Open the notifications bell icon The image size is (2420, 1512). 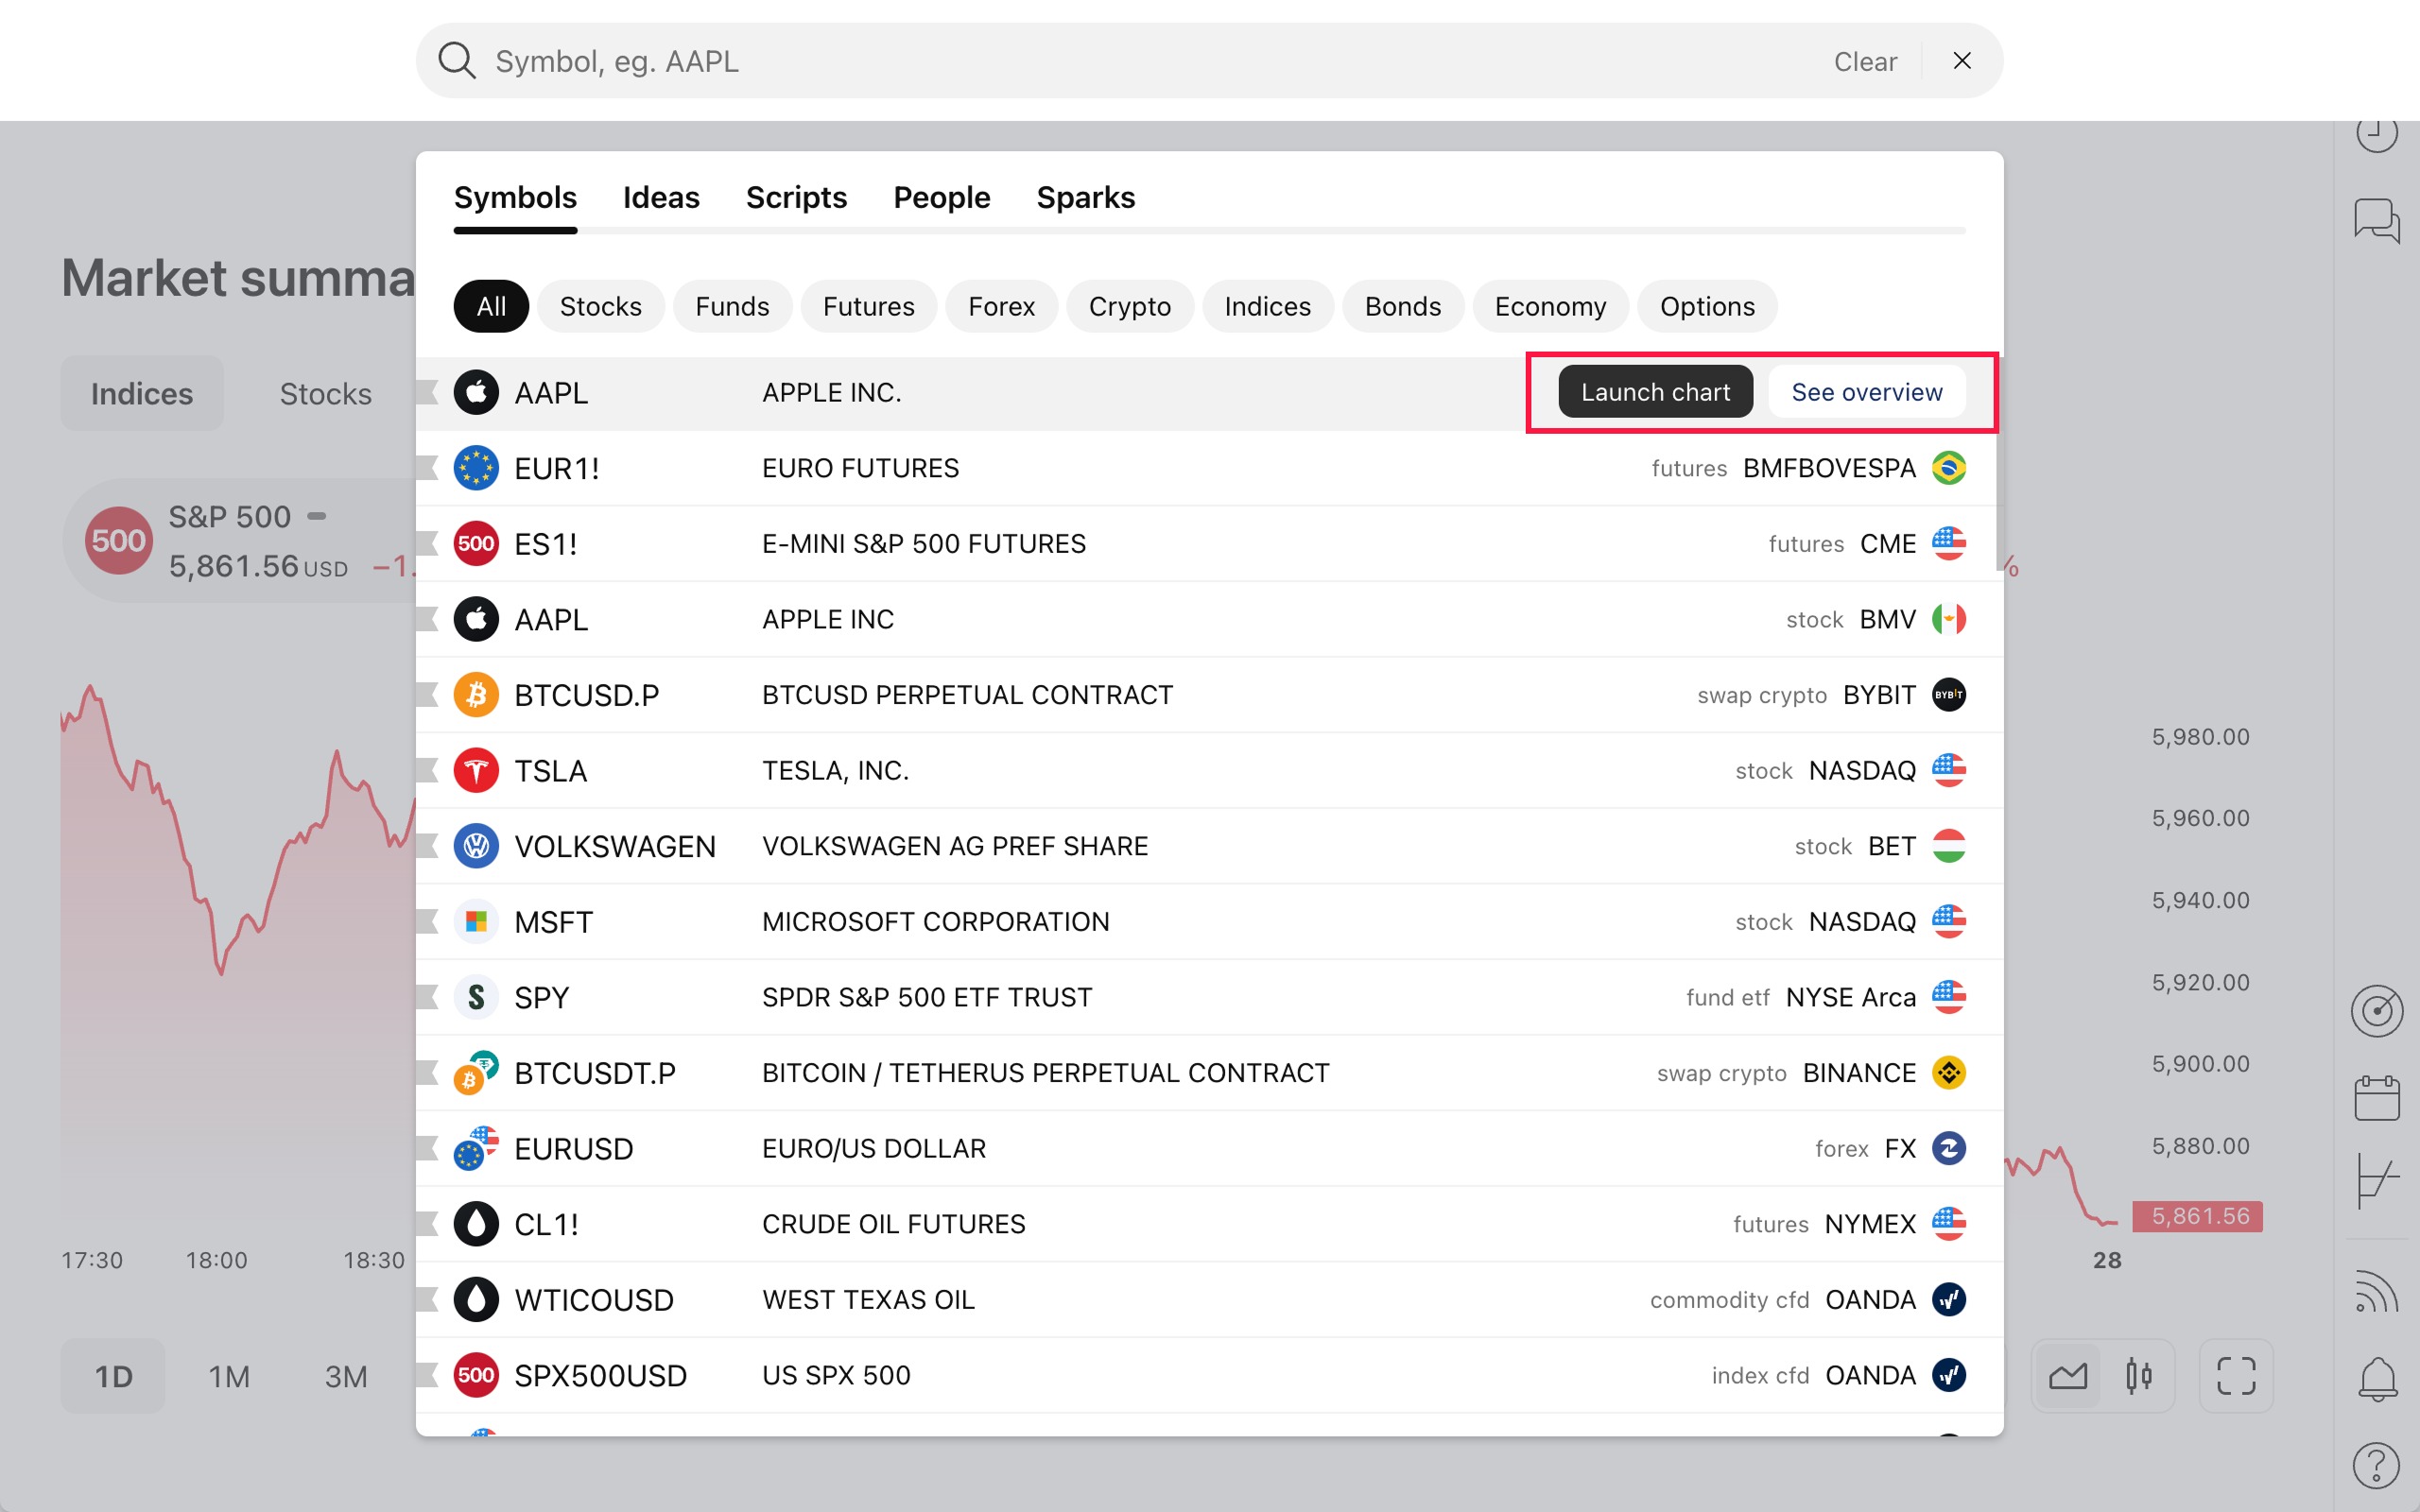pyautogui.click(x=2376, y=1378)
